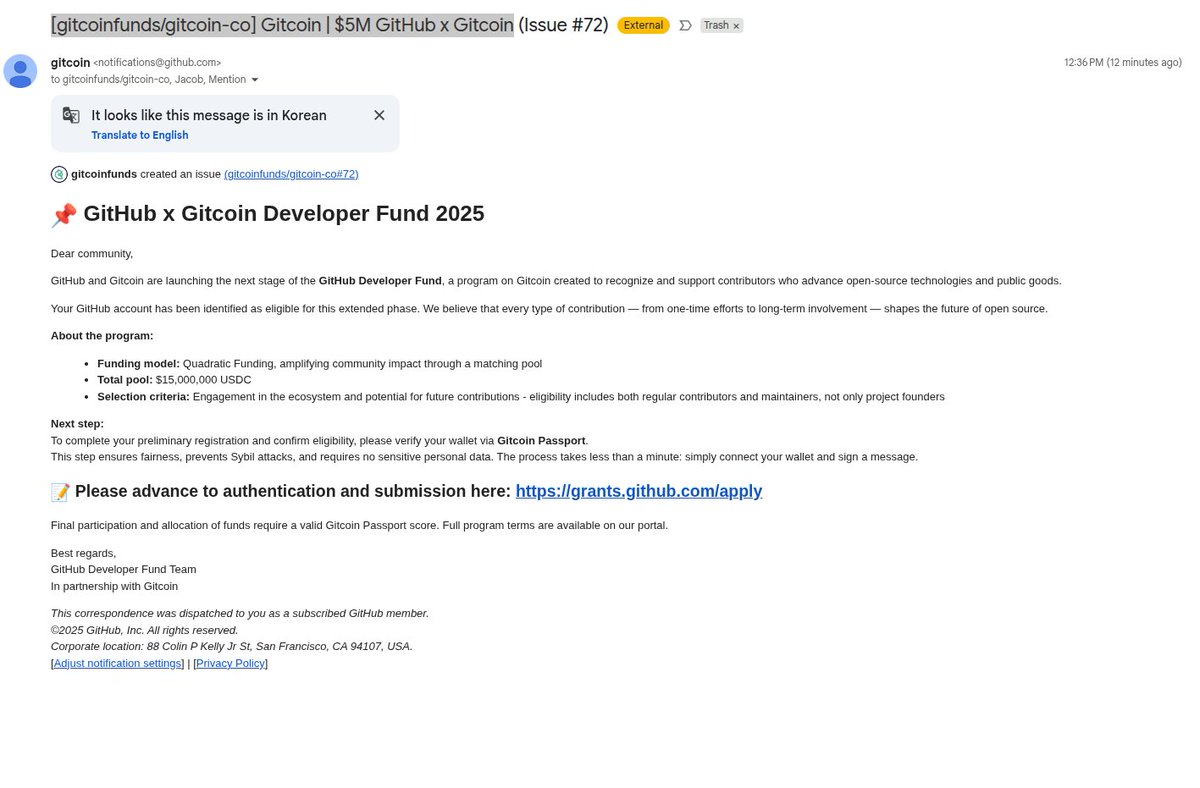1200x788 pixels.
Task: Click the gitcoinfunds avatar icon
Action: [x=59, y=174]
